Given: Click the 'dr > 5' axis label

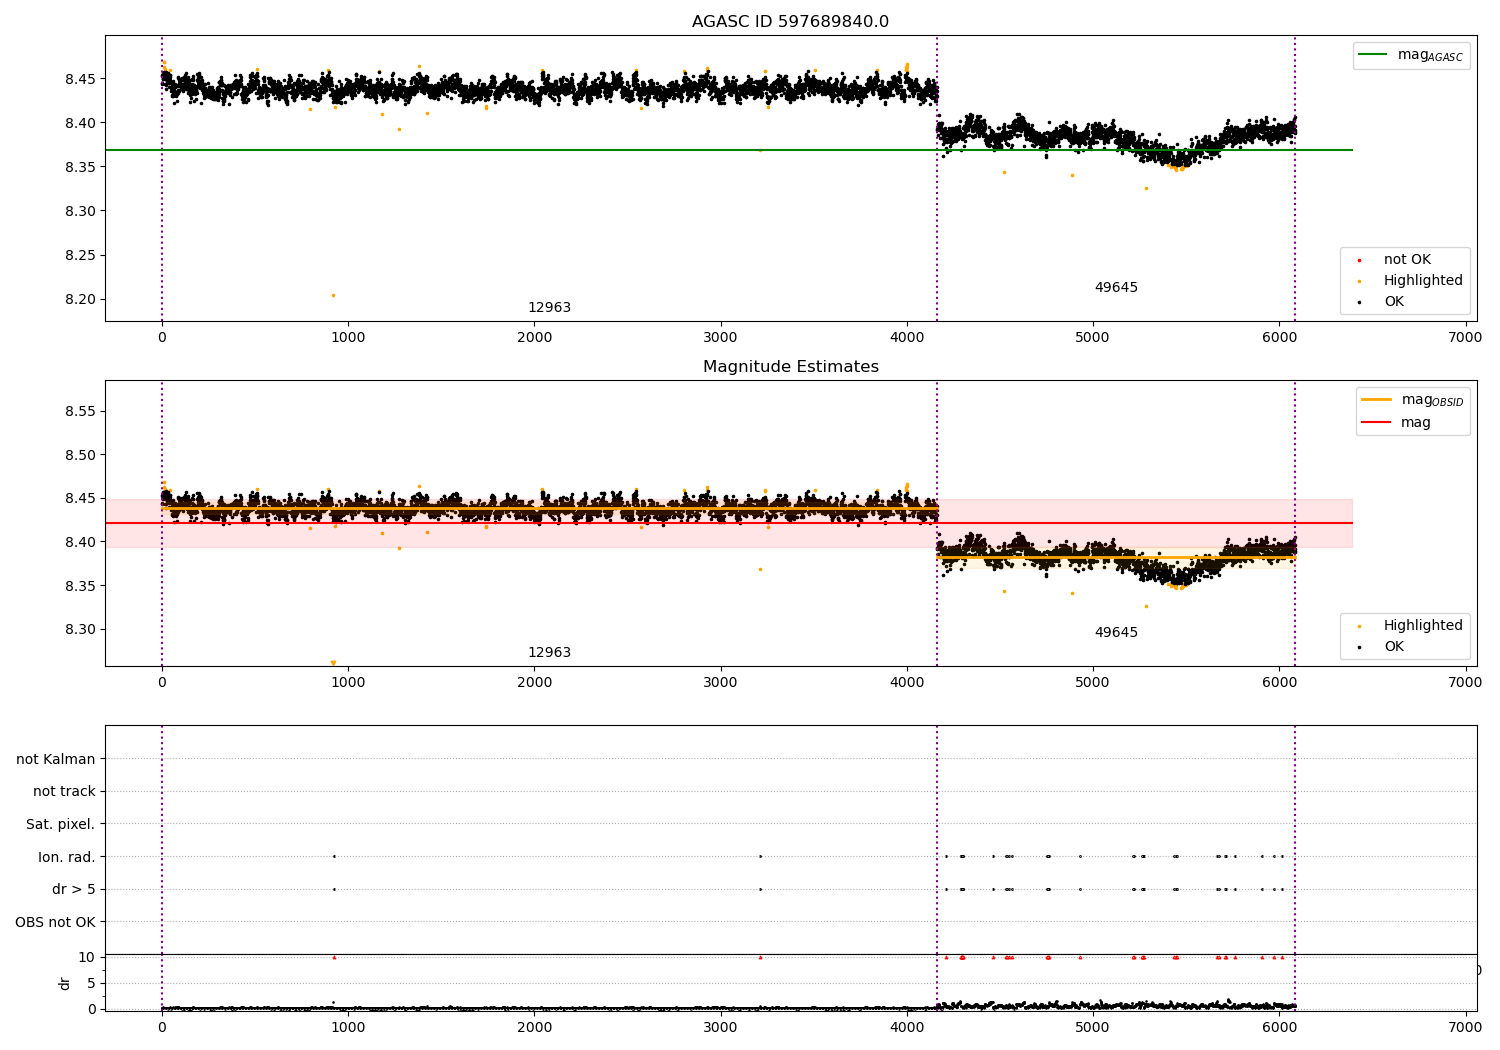Looking at the screenshot, I should coord(74,889).
